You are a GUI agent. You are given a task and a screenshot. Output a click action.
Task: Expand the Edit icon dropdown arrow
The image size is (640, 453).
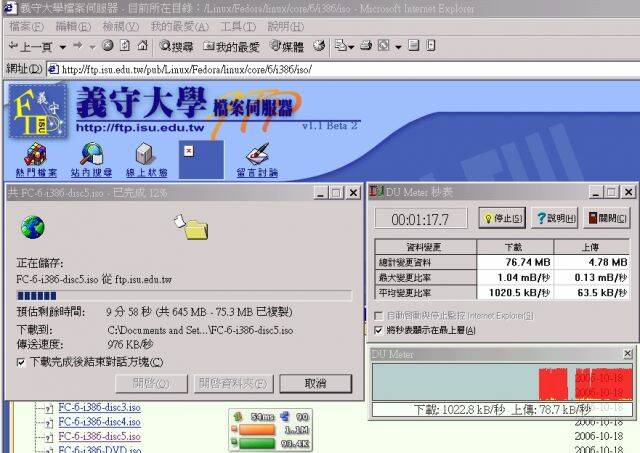coord(398,47)
